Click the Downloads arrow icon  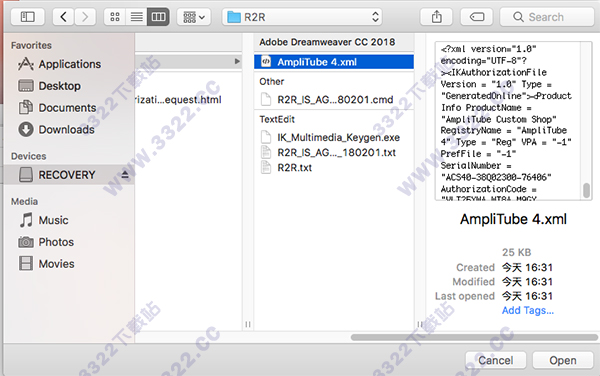pos(26,129)
